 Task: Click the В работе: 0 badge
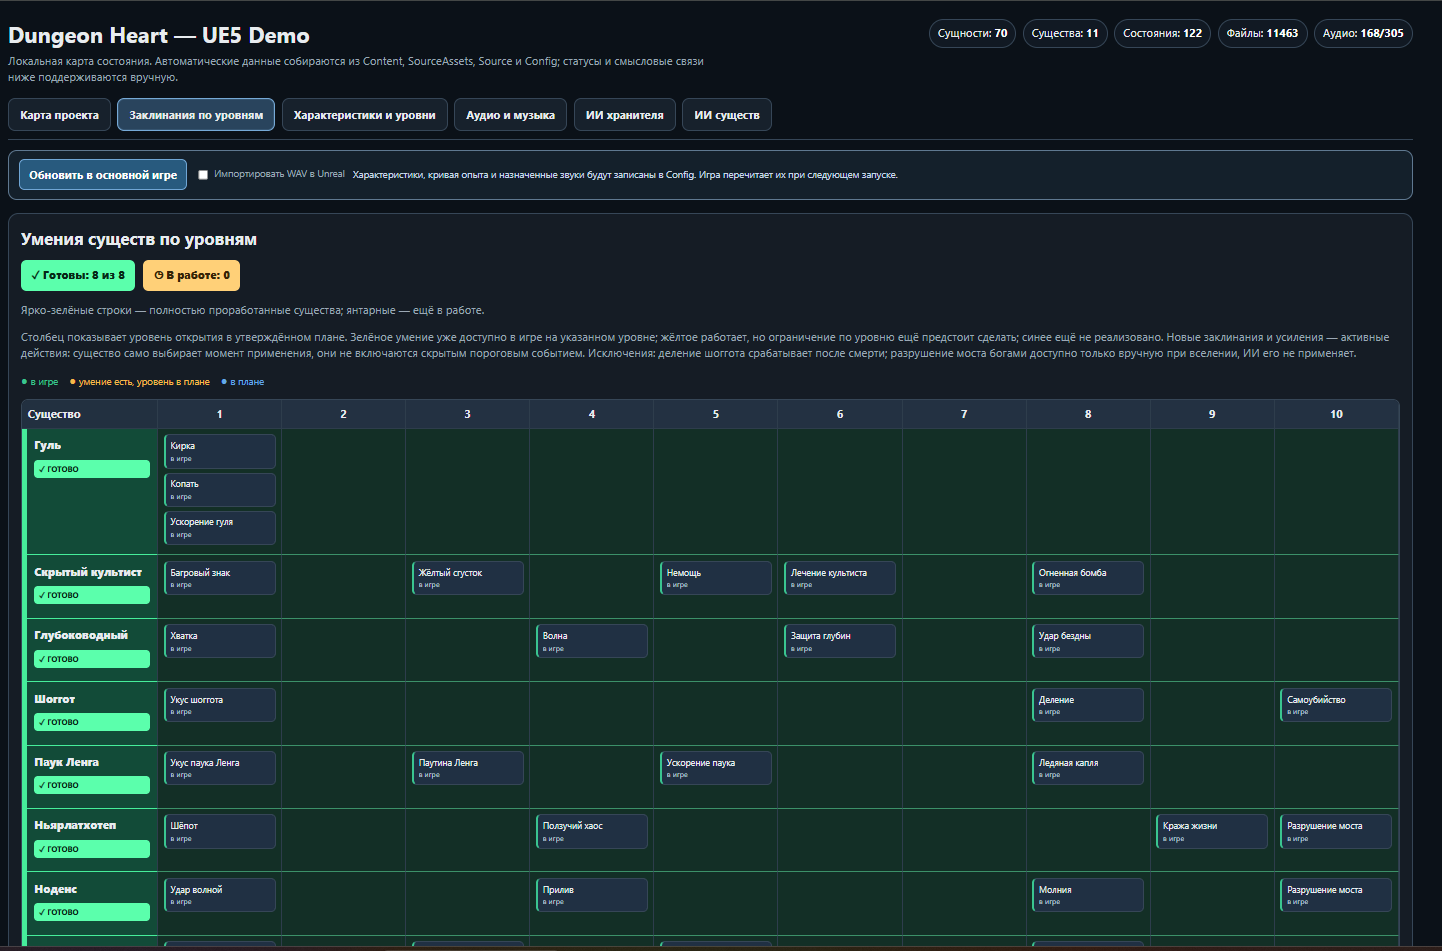point(191,275)
